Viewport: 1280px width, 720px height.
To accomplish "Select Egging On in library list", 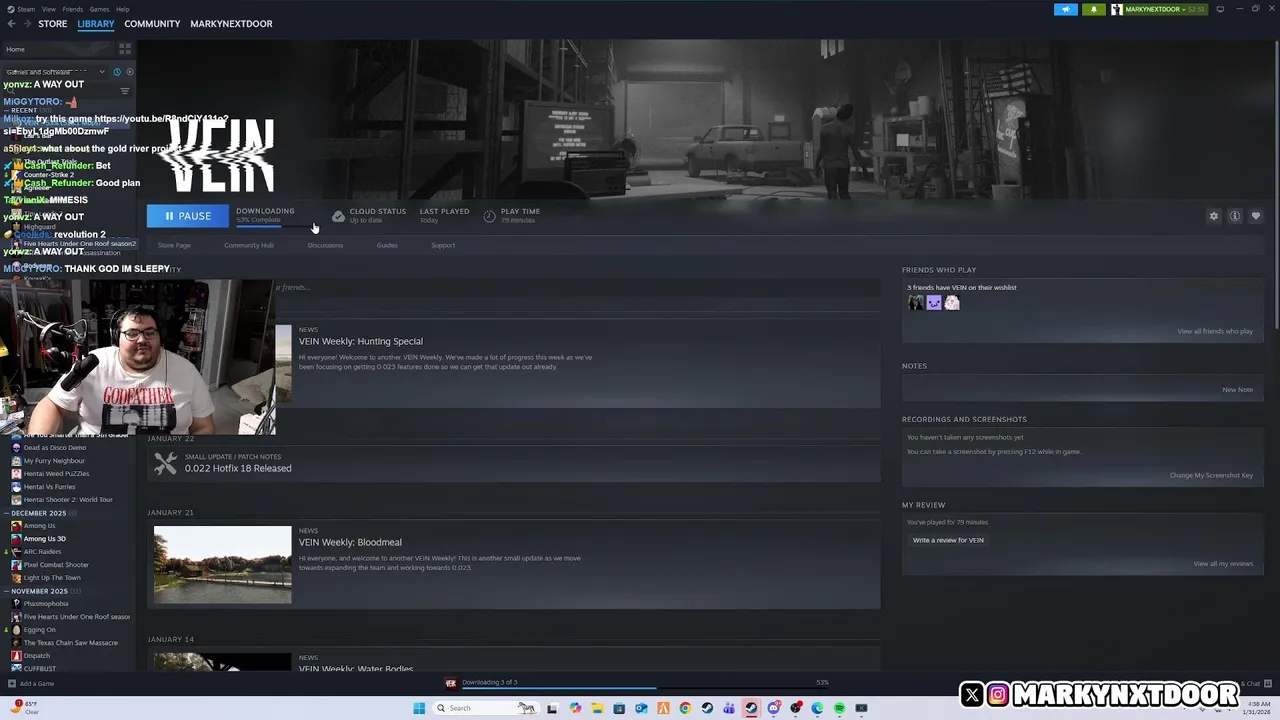I will point(39,630).
